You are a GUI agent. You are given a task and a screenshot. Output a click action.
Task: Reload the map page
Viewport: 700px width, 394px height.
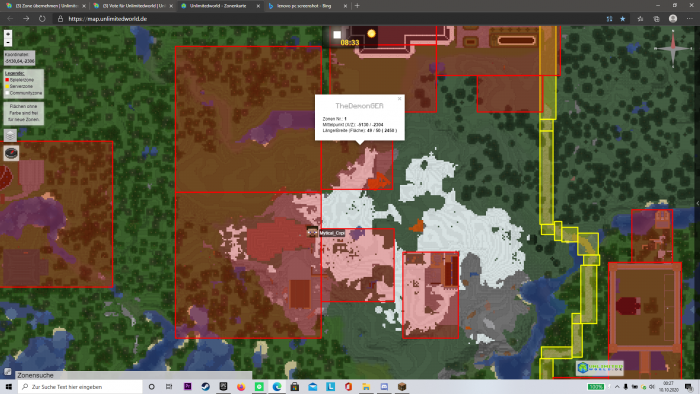[x=42, y=19]
